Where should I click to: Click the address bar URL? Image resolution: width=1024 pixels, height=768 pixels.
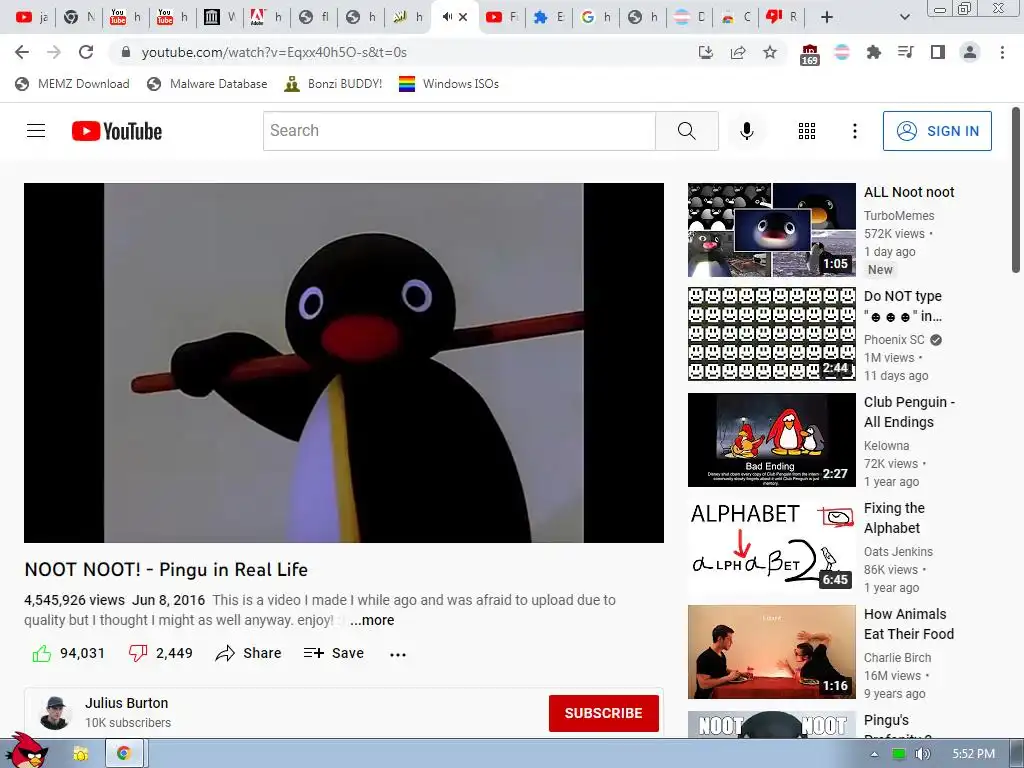coord(274,52)
